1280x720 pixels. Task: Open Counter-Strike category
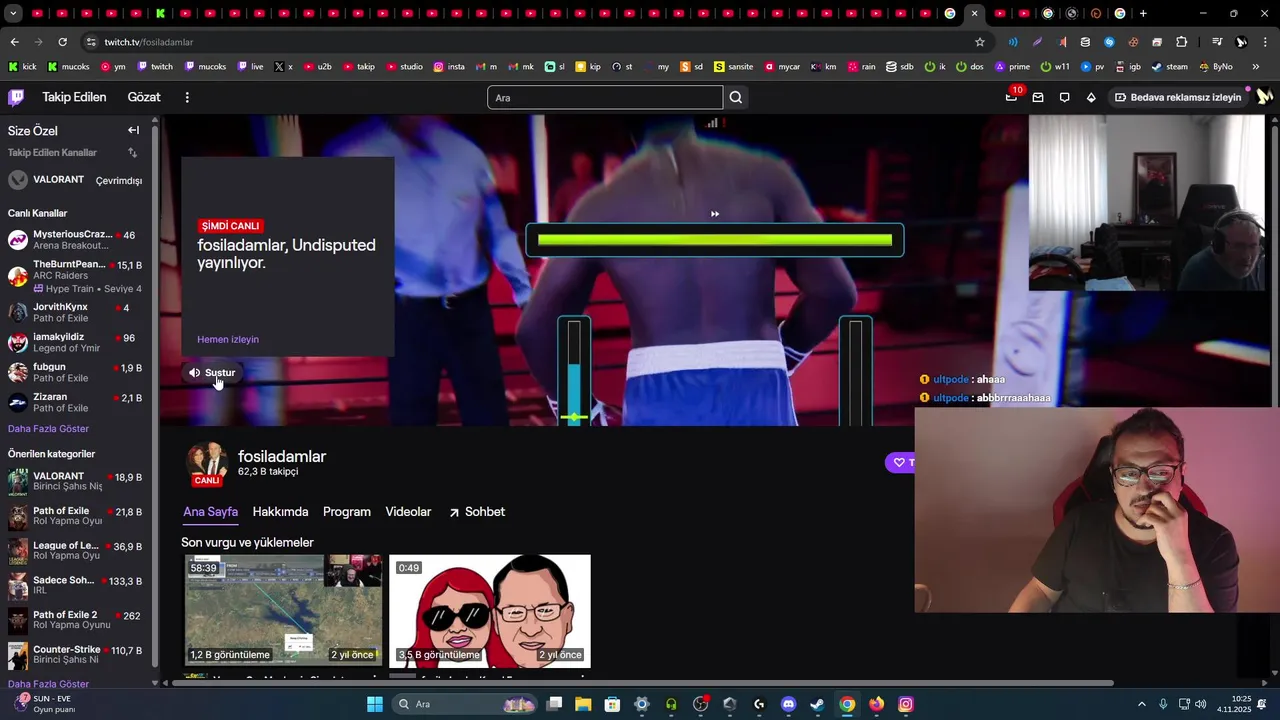[x=75, y=655]
